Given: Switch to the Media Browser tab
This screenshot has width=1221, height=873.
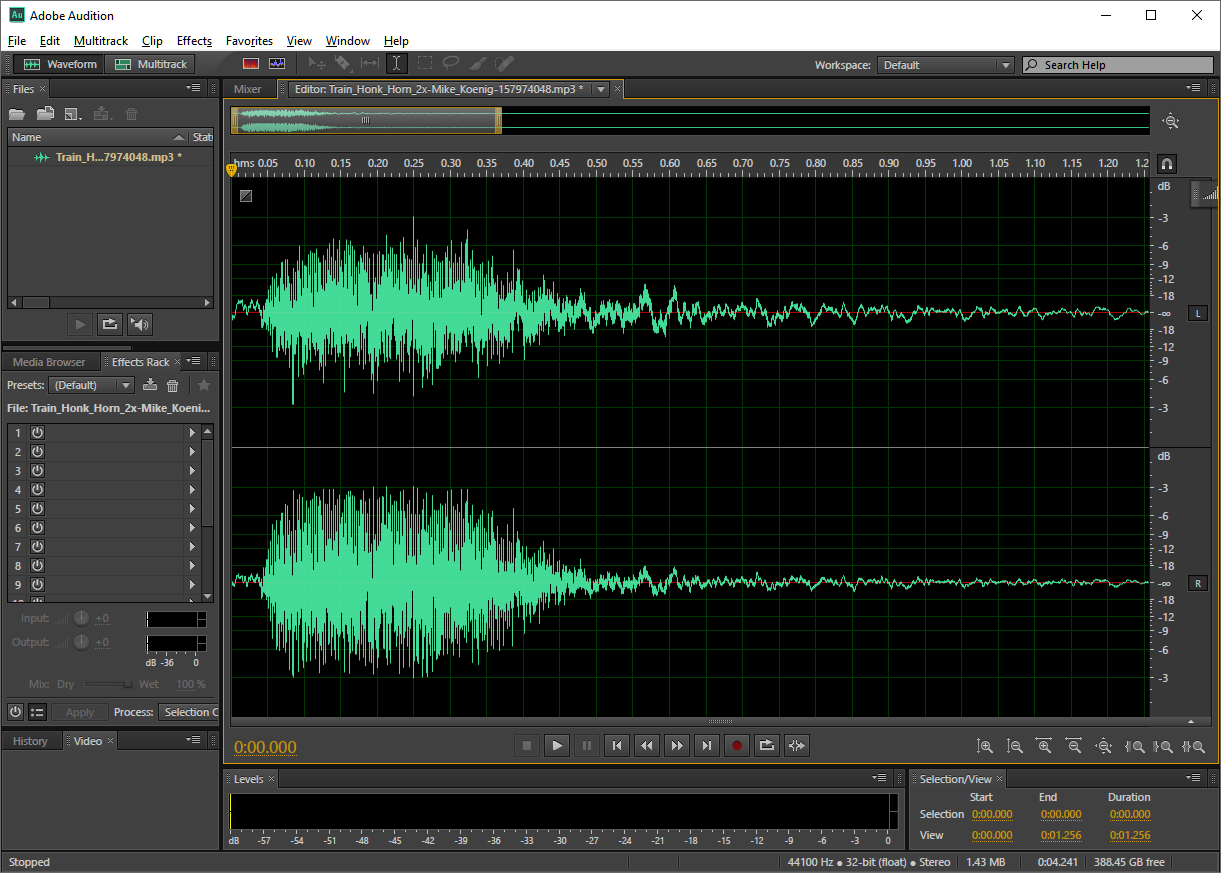Looking at the screenshot, I should pyautogui.click(x=49, y=362).
